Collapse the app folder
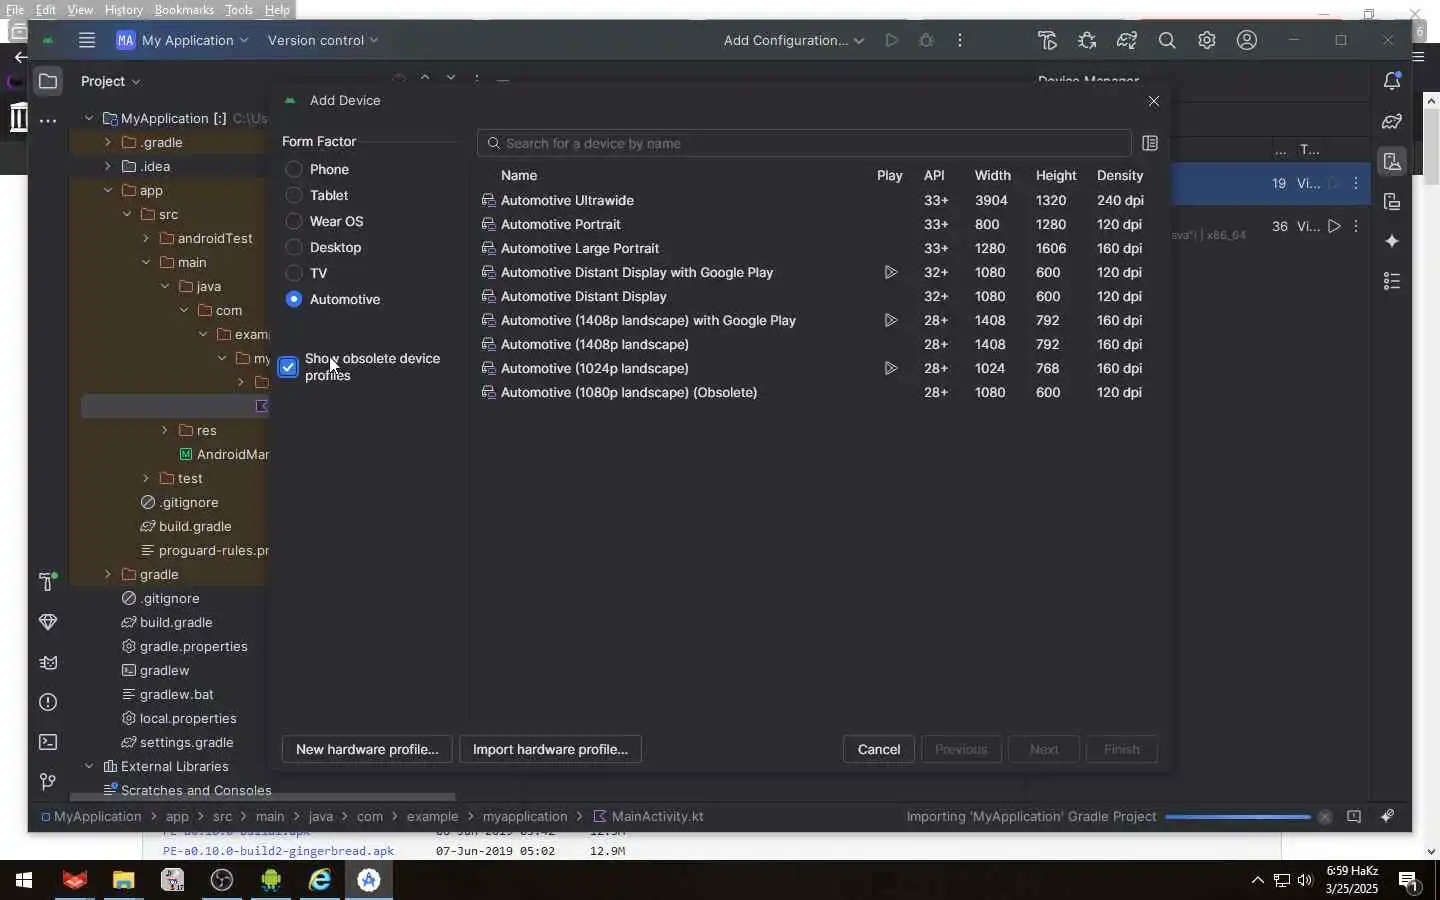 (x=108, y=191)
